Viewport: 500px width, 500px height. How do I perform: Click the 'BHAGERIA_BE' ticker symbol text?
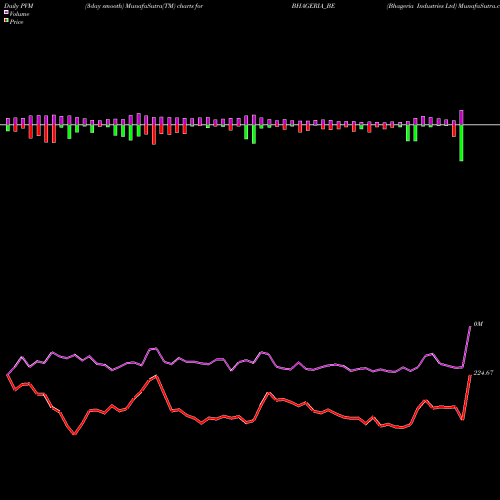click(313, 6)
